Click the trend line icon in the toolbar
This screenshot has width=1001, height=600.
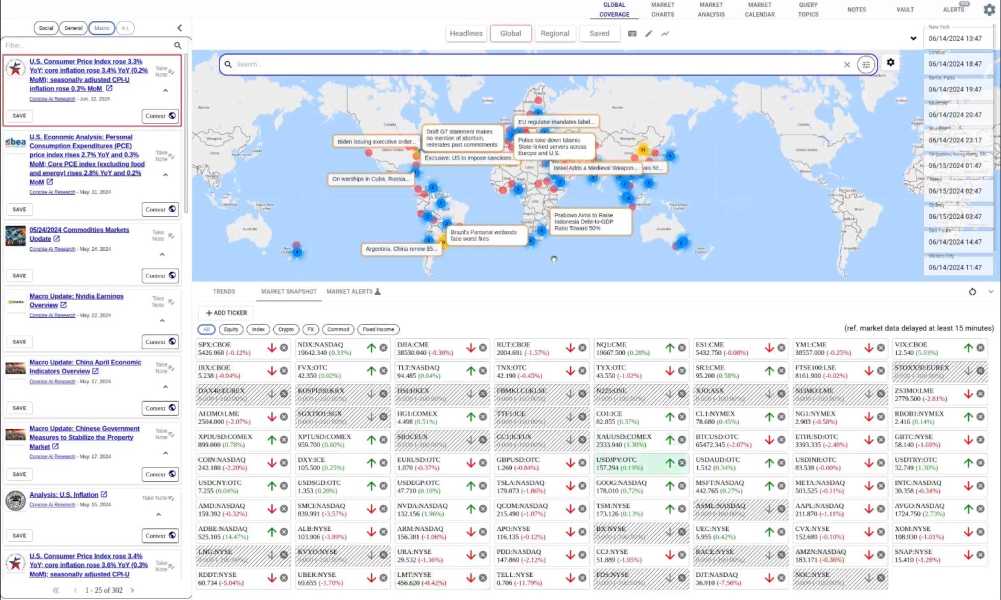coord(663,33)
